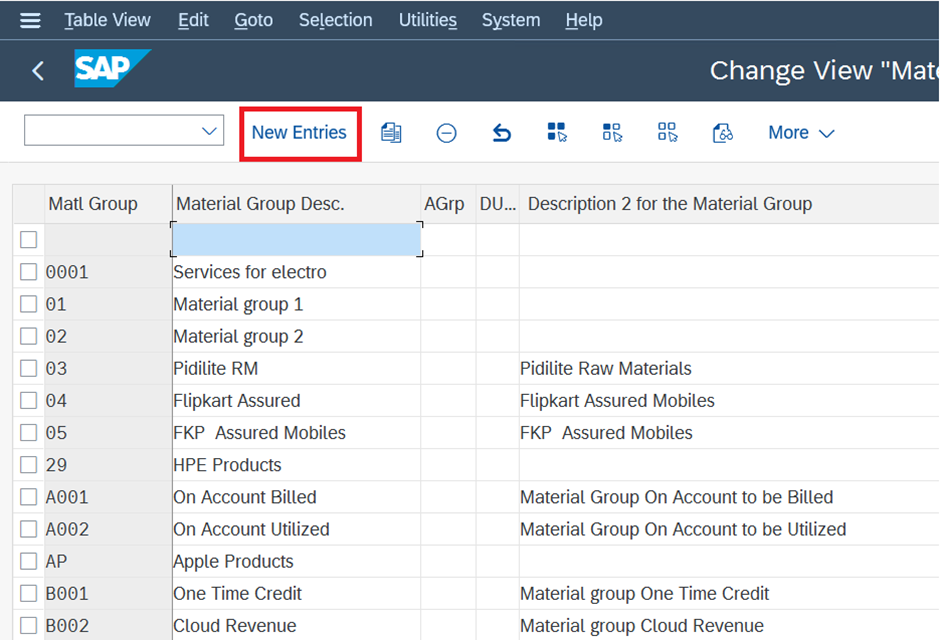Open the hamburger main menu icon
The image size is (940, 640).
pos(30,20)
